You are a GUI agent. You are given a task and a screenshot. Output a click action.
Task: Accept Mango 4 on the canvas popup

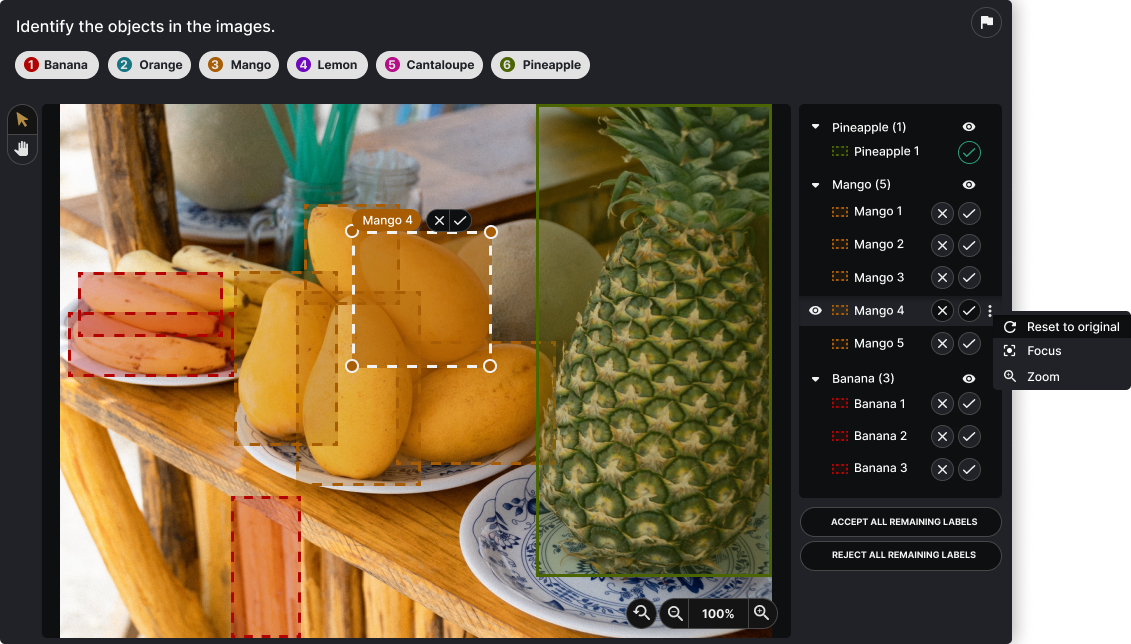tap(460, 221)
